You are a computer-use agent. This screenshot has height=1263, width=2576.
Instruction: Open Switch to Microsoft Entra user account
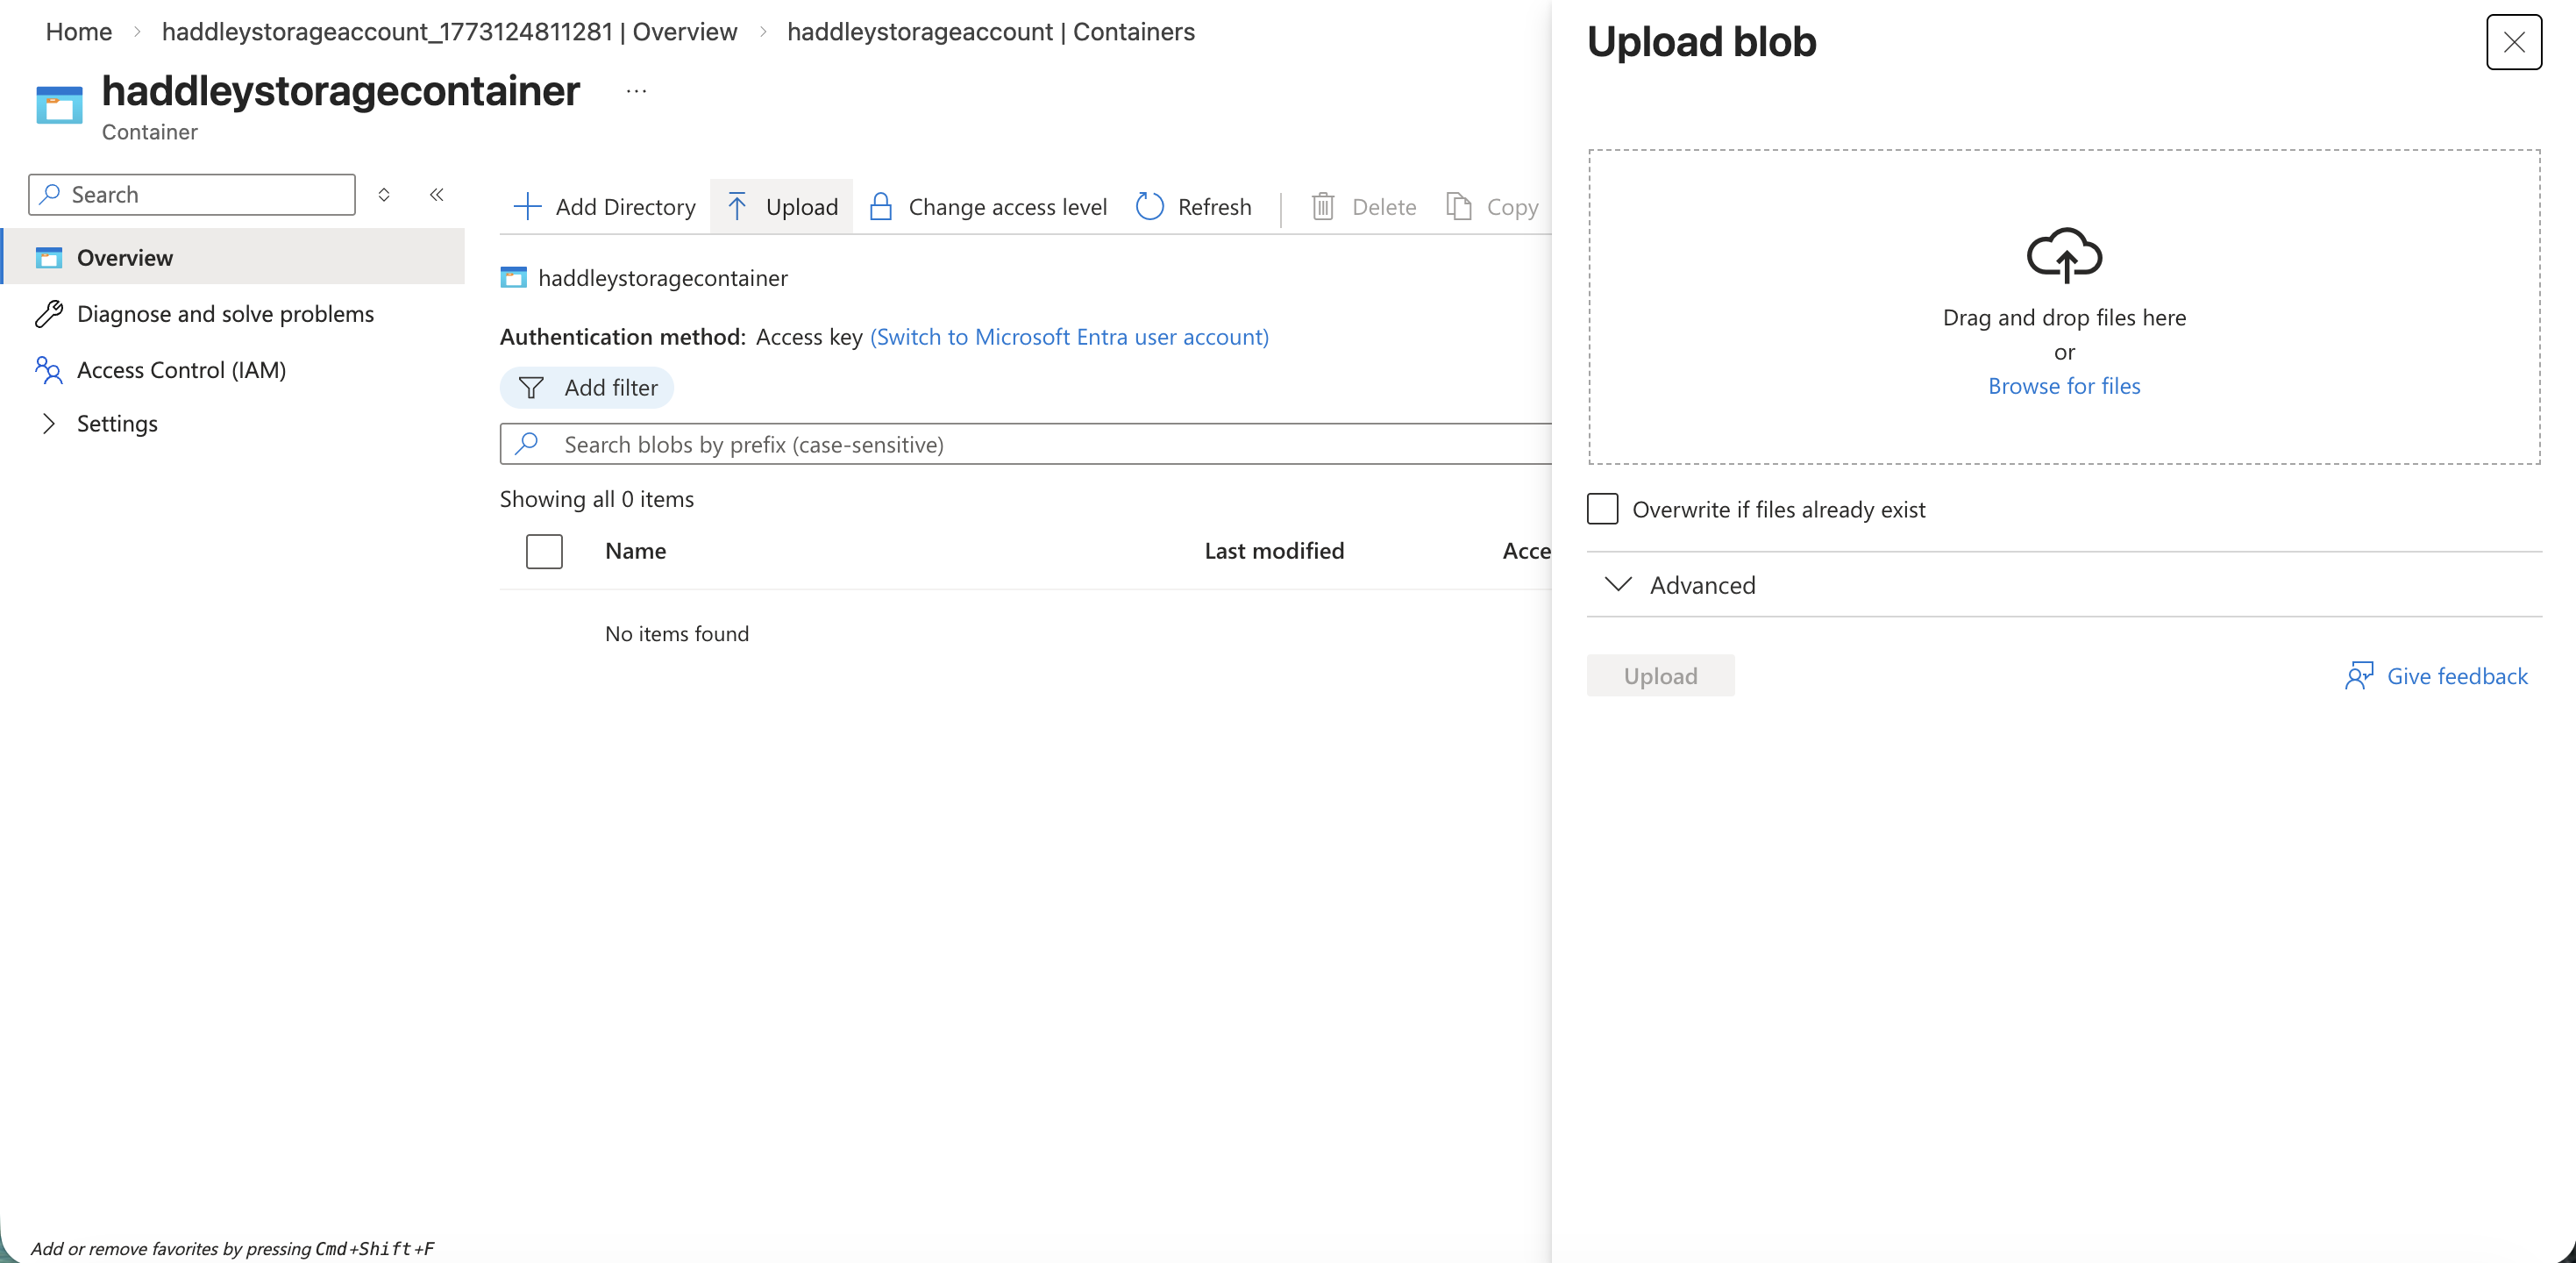point(1069,337)
